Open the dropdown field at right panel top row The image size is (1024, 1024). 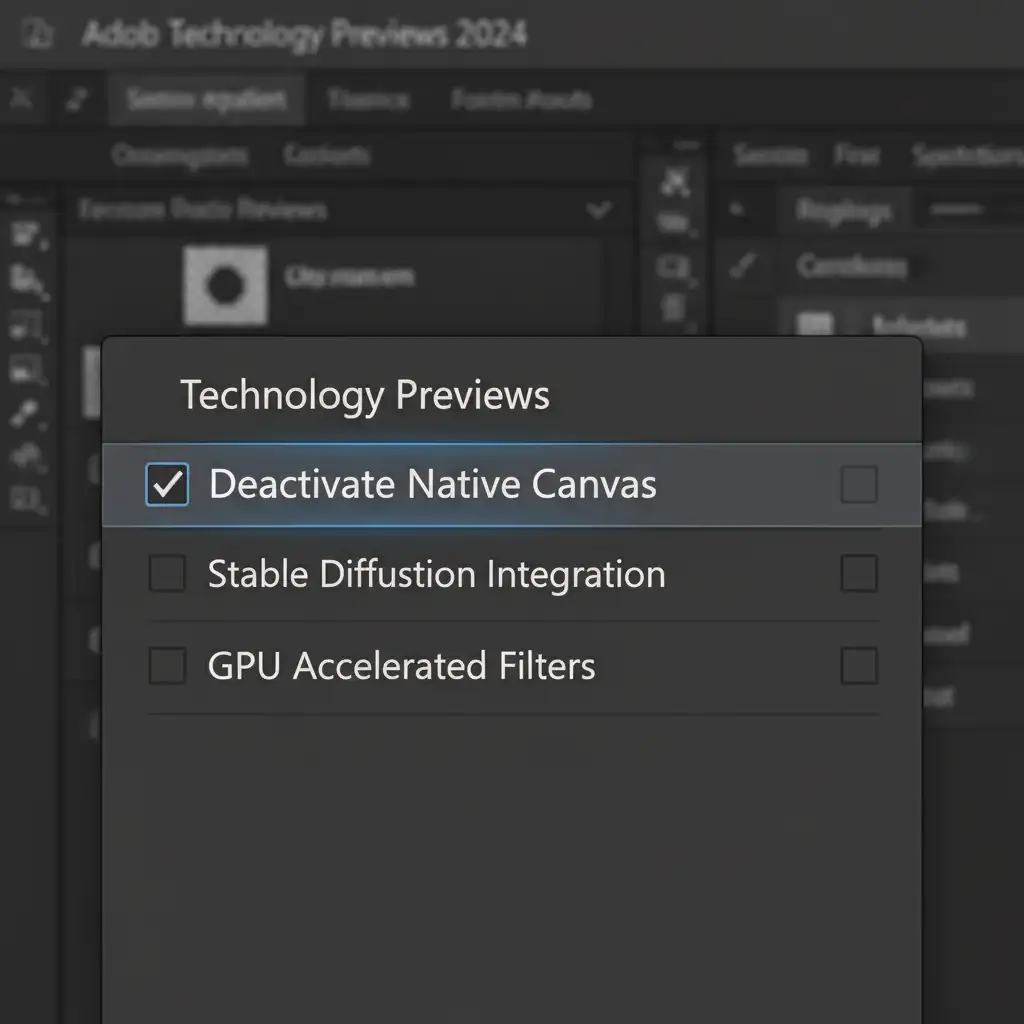[842, 211]
